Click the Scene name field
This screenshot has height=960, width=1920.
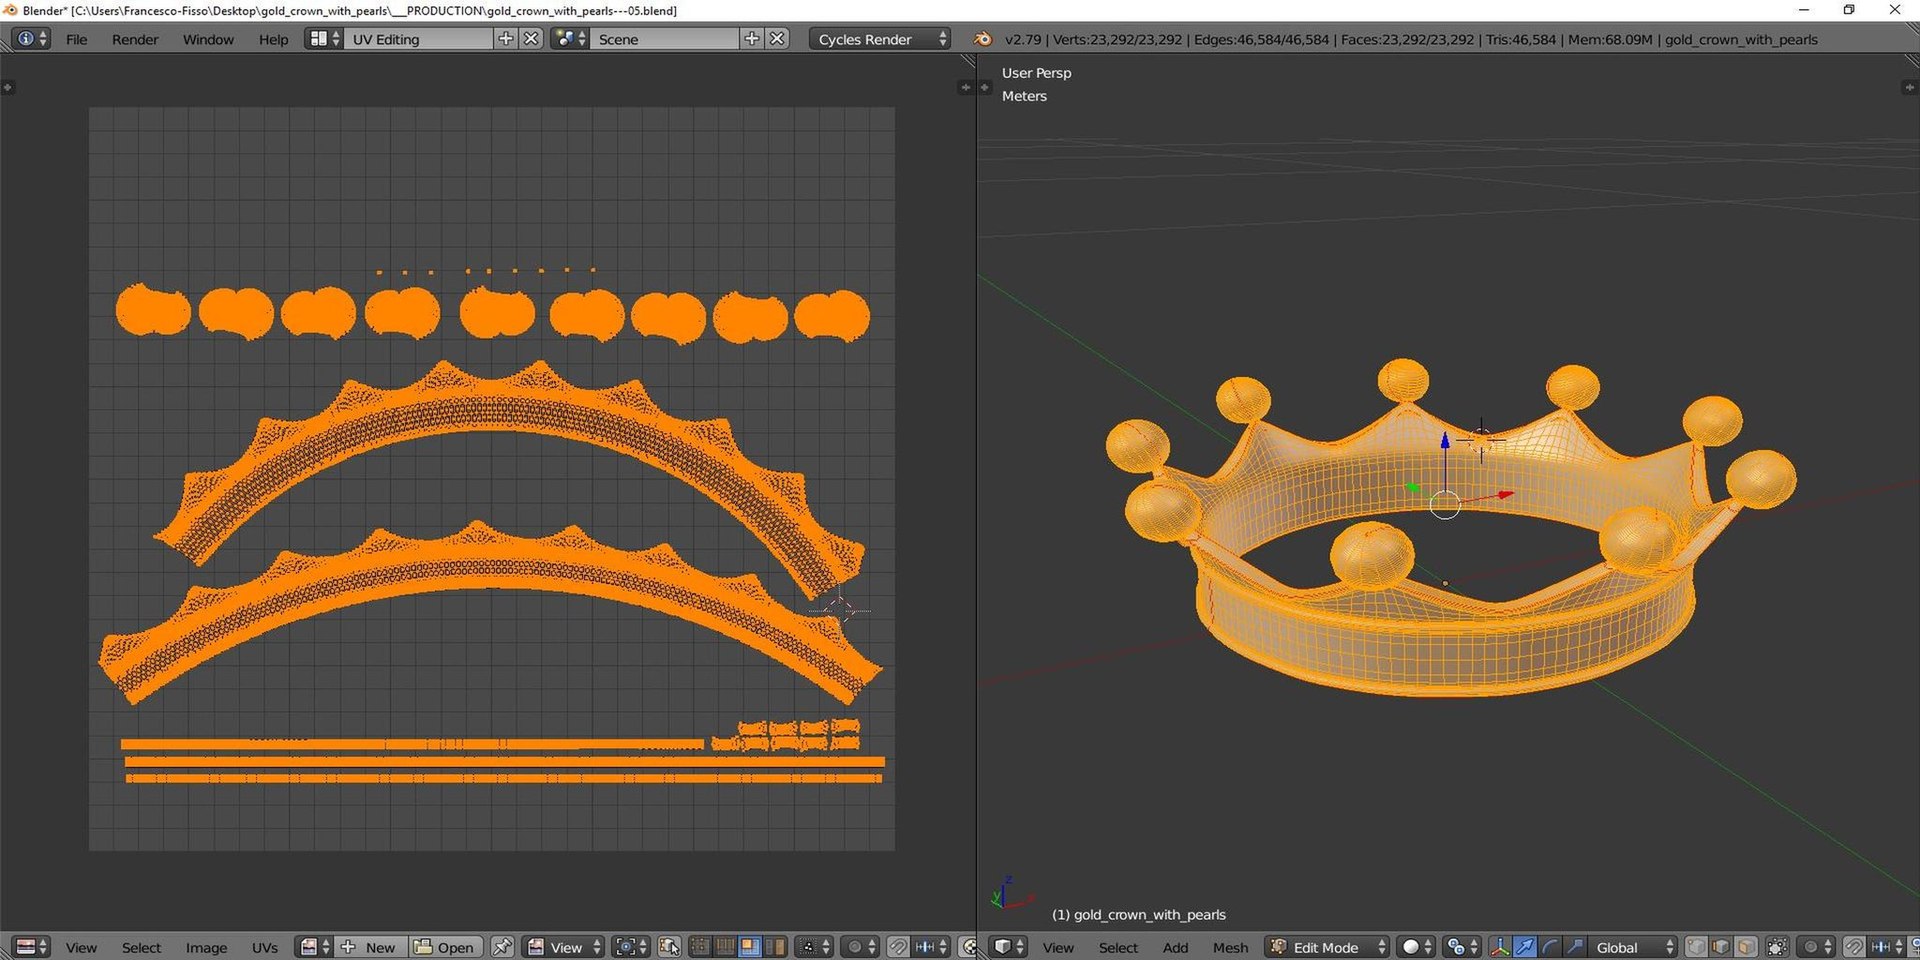(666, 39)
